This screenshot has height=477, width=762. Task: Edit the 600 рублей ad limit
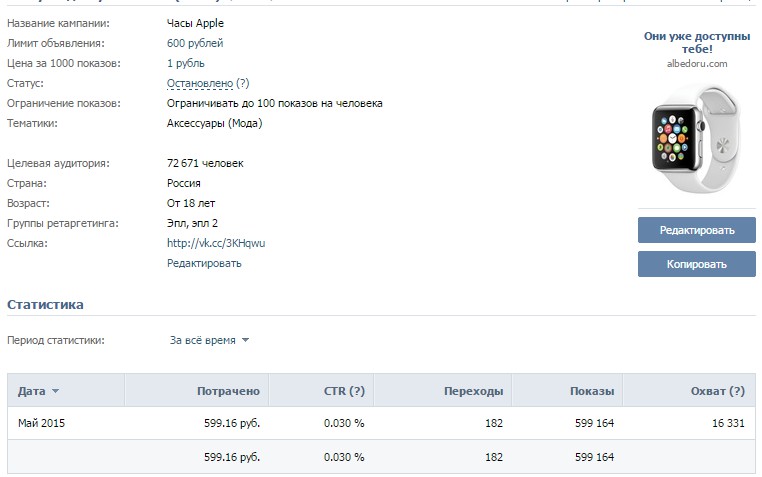click(x=195, y=43)
